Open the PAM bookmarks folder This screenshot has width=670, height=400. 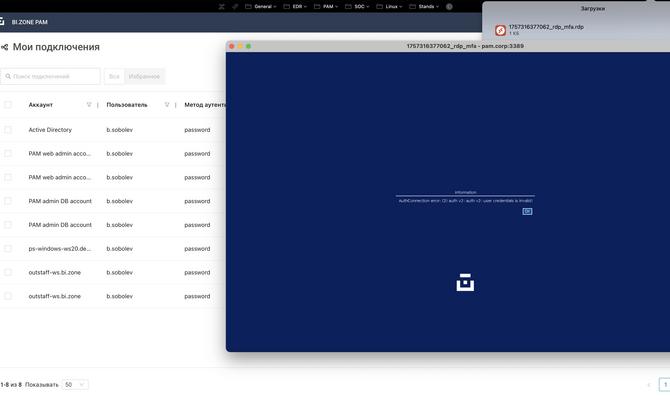pyautogui.click(x=326, y=6)
